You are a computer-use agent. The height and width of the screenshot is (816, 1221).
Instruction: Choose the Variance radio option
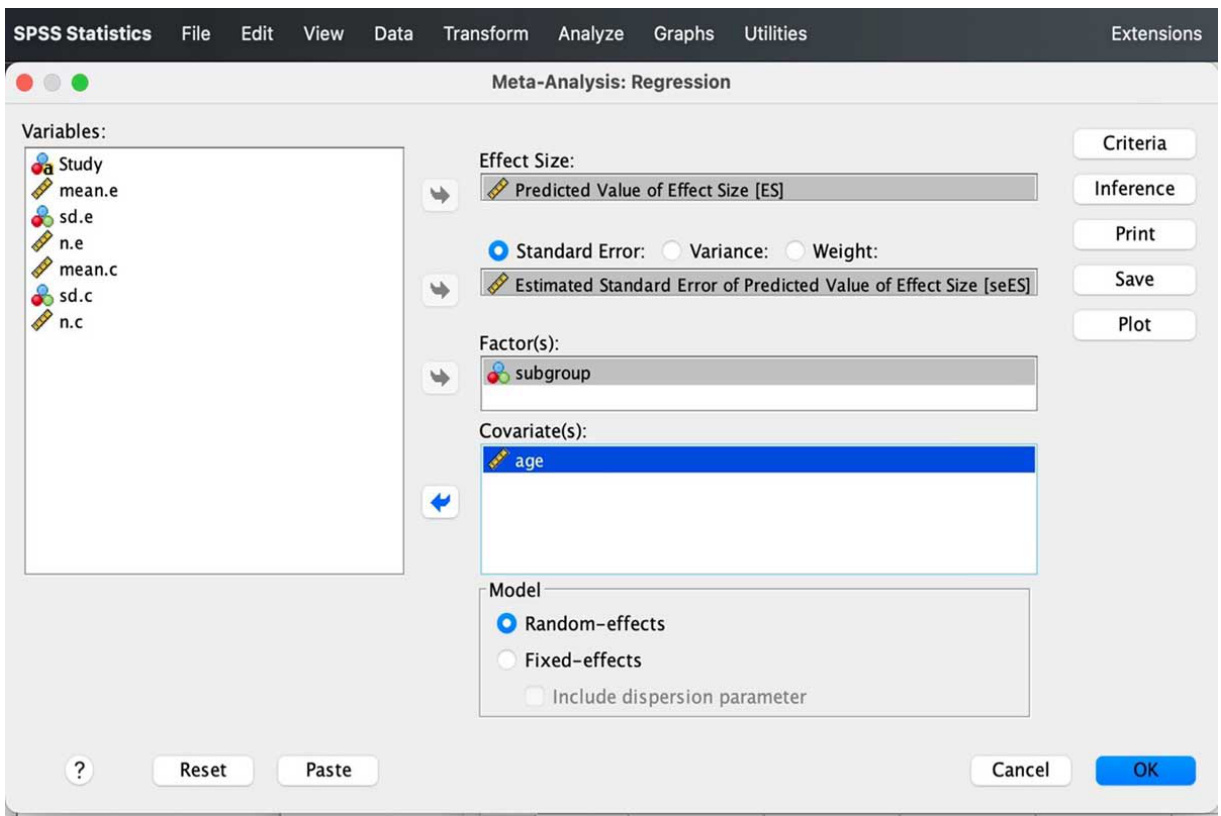(711, 252)
